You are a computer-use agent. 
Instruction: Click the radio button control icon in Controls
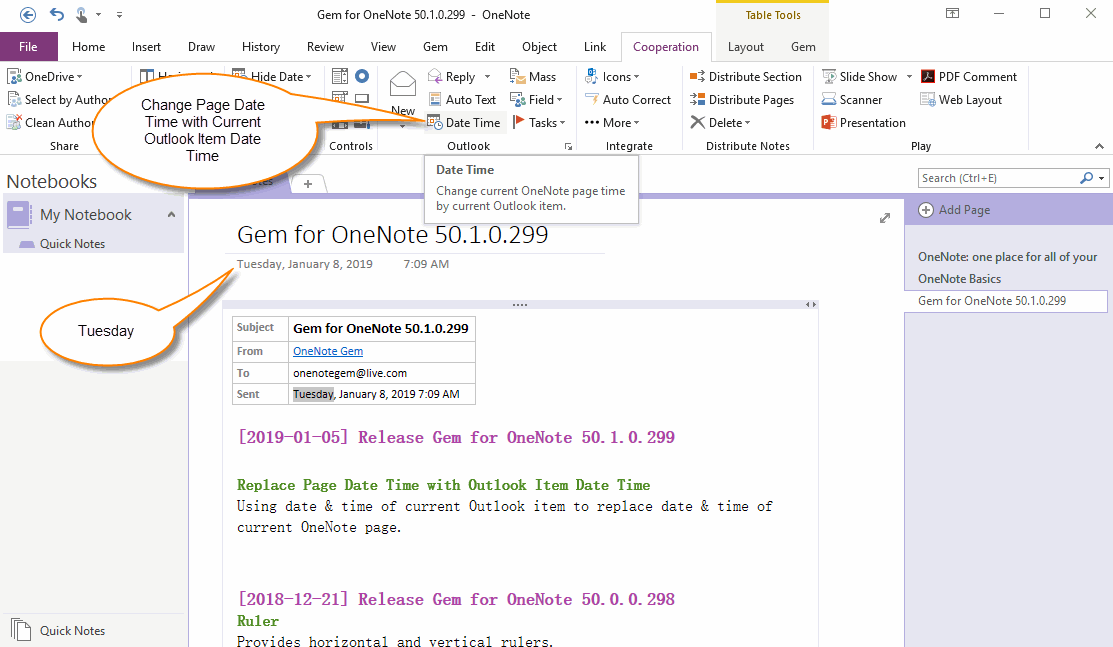(362, 76)
